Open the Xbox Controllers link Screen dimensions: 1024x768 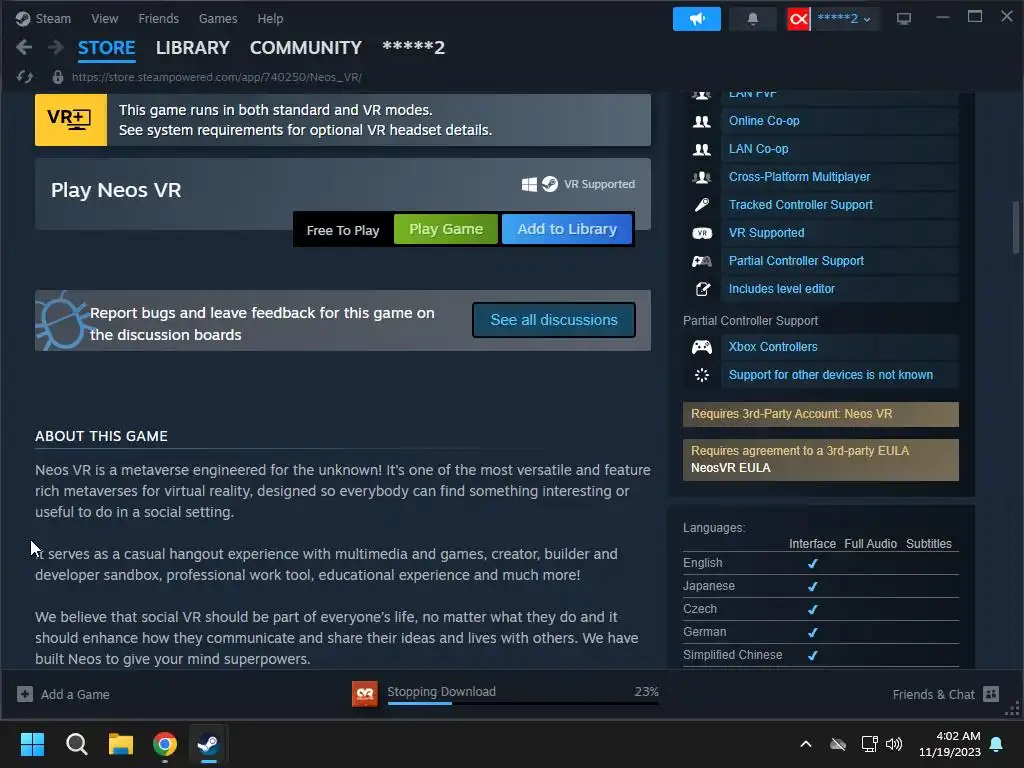click(x=773, y=347)
